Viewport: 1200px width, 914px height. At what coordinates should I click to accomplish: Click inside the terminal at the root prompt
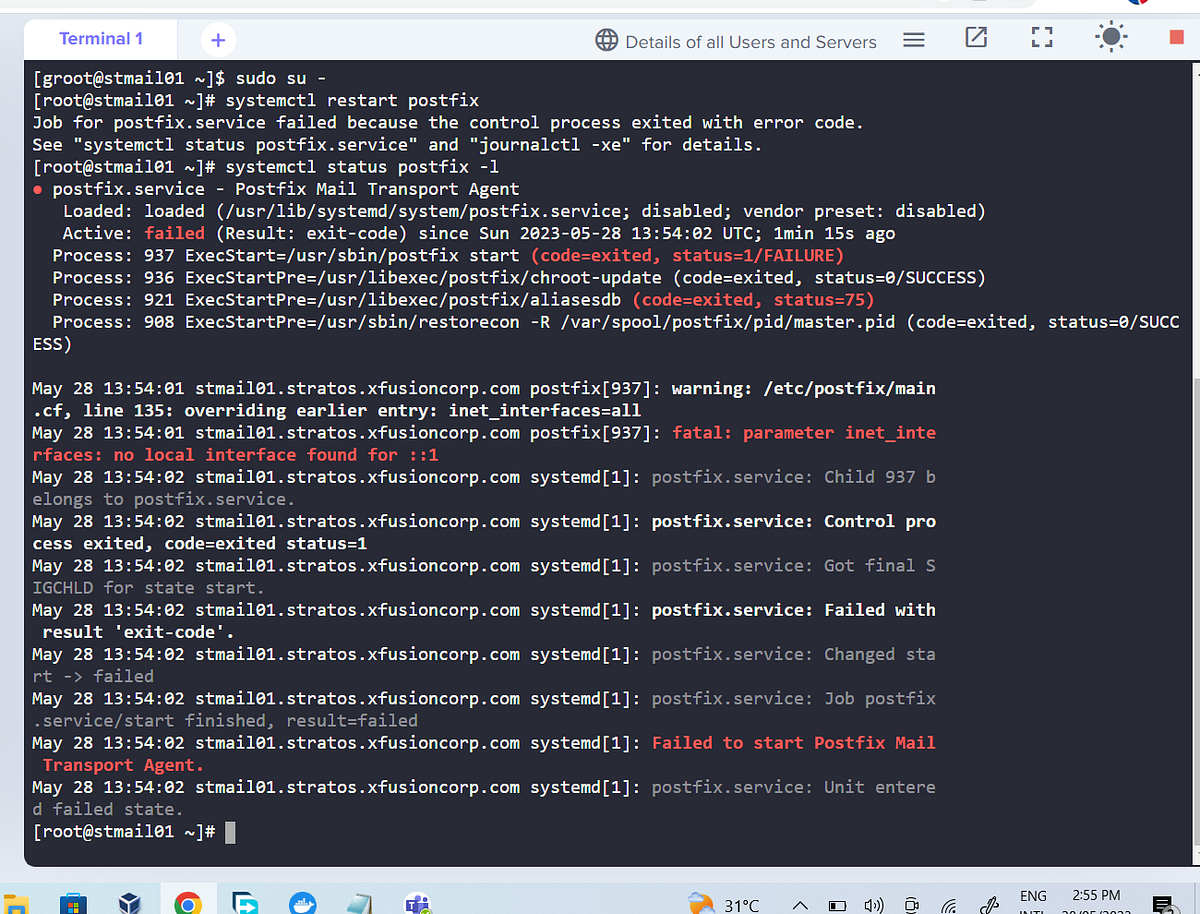pyautogui.click(x=232, y=831)
